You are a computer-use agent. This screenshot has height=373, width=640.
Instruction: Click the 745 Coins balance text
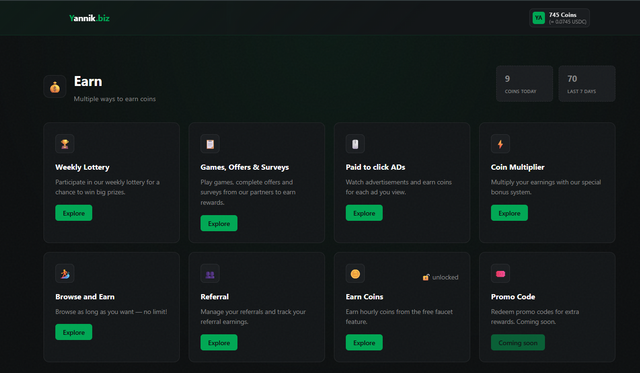click(562, 15)
